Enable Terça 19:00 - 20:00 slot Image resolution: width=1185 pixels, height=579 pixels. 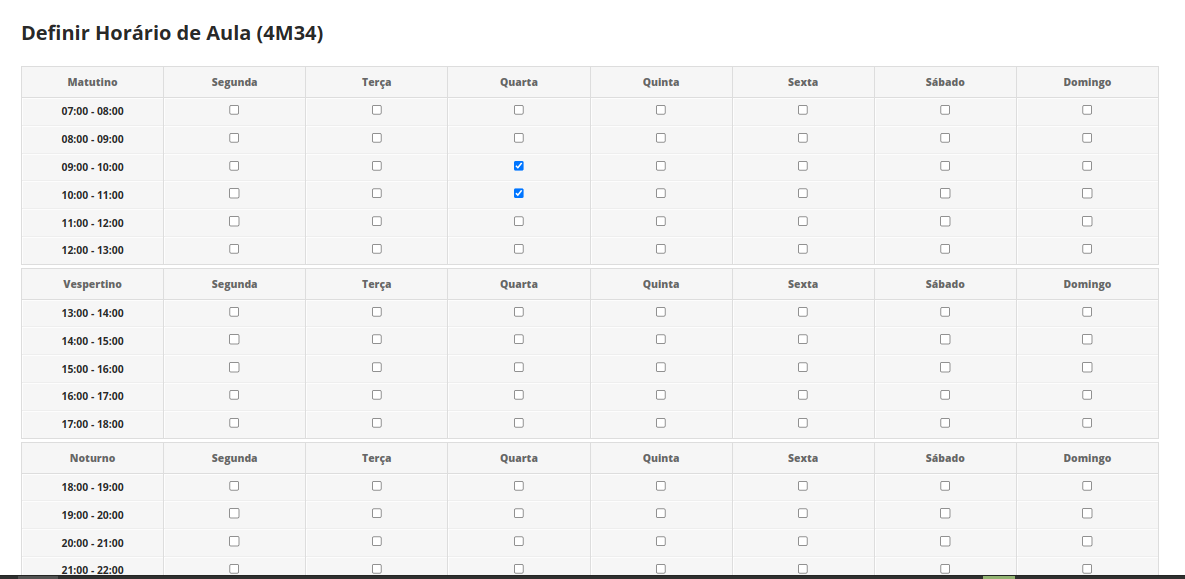click(x=377, y=514)
